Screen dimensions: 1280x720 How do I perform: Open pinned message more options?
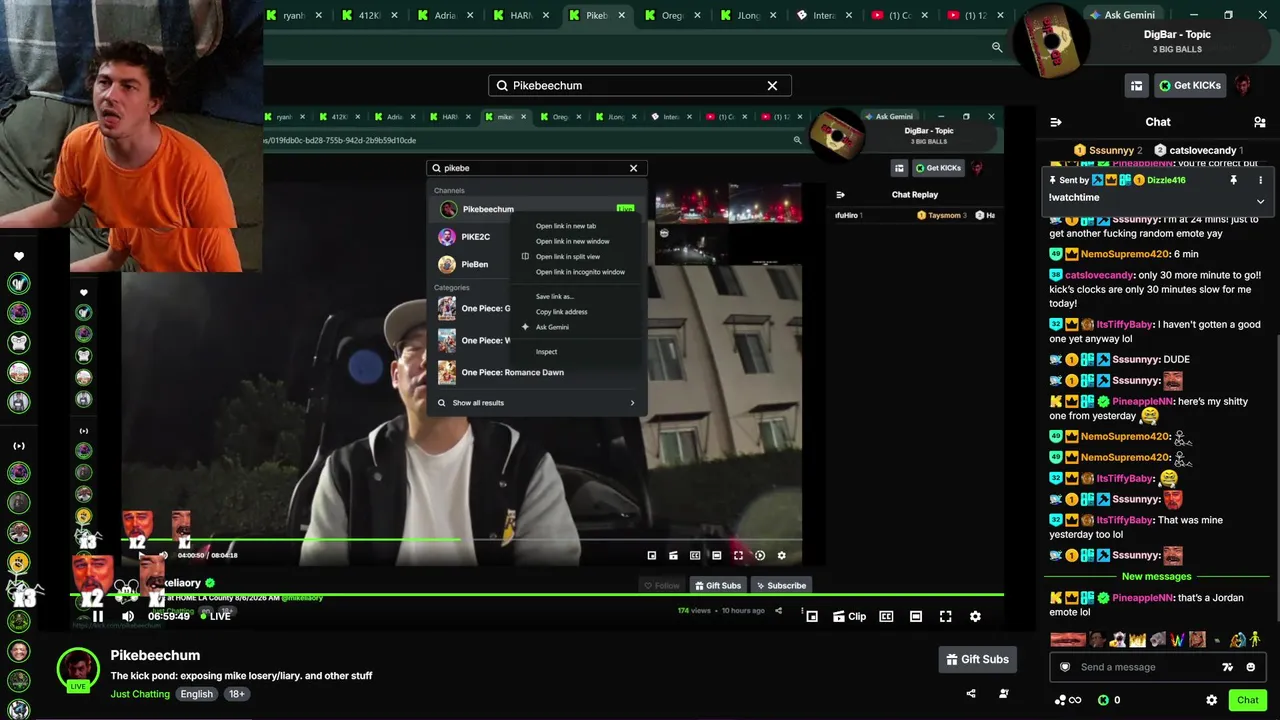[x=1260, y=180]
